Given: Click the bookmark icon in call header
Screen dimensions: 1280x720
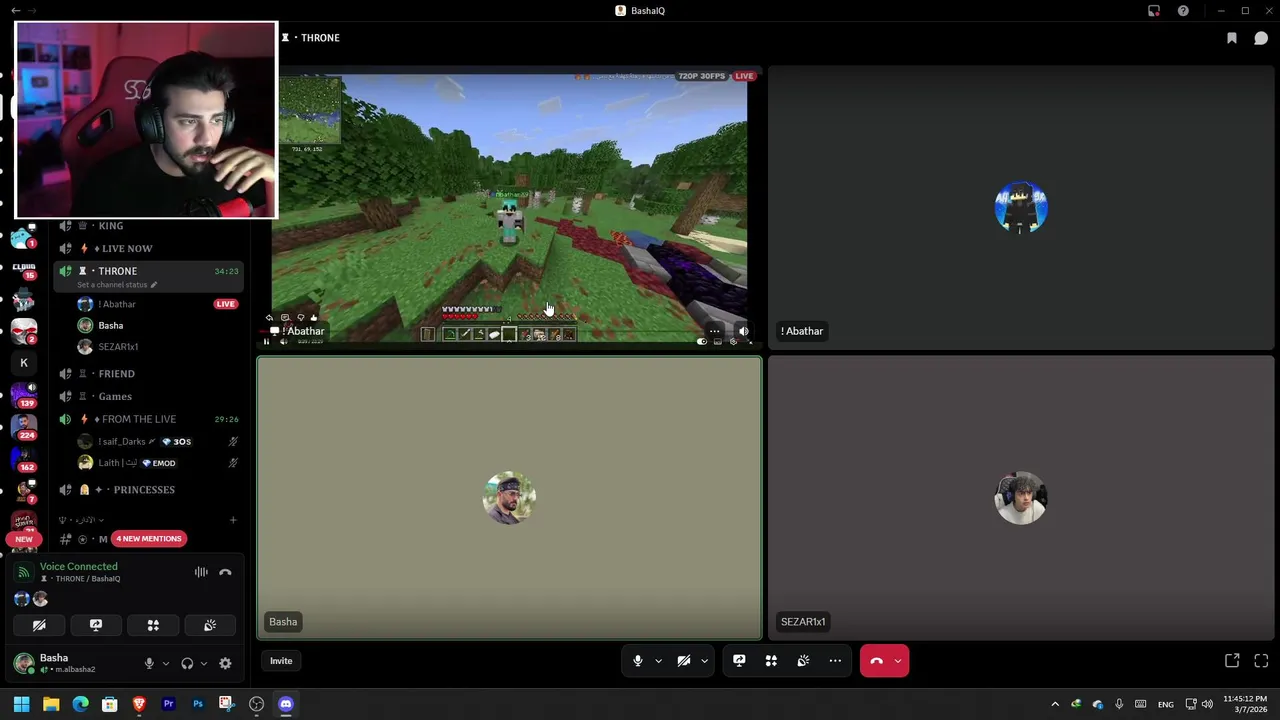Looking at the screenshot, I should click(x=1232, y=38).
